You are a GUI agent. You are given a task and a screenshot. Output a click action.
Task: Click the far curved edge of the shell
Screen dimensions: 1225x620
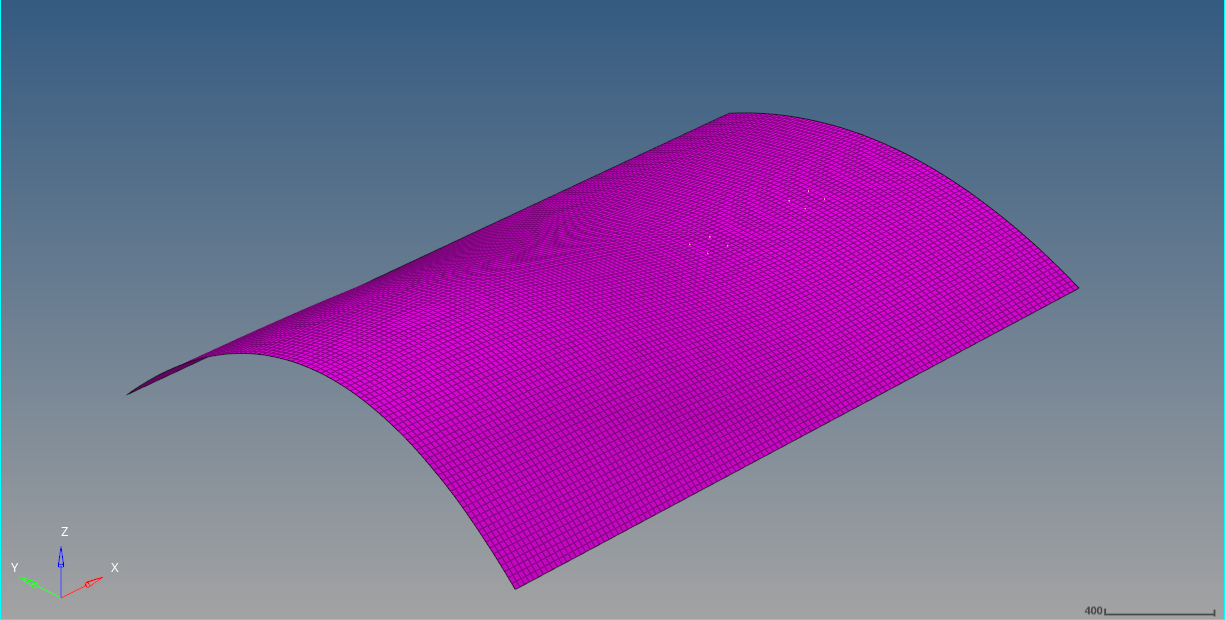point(950,172)
